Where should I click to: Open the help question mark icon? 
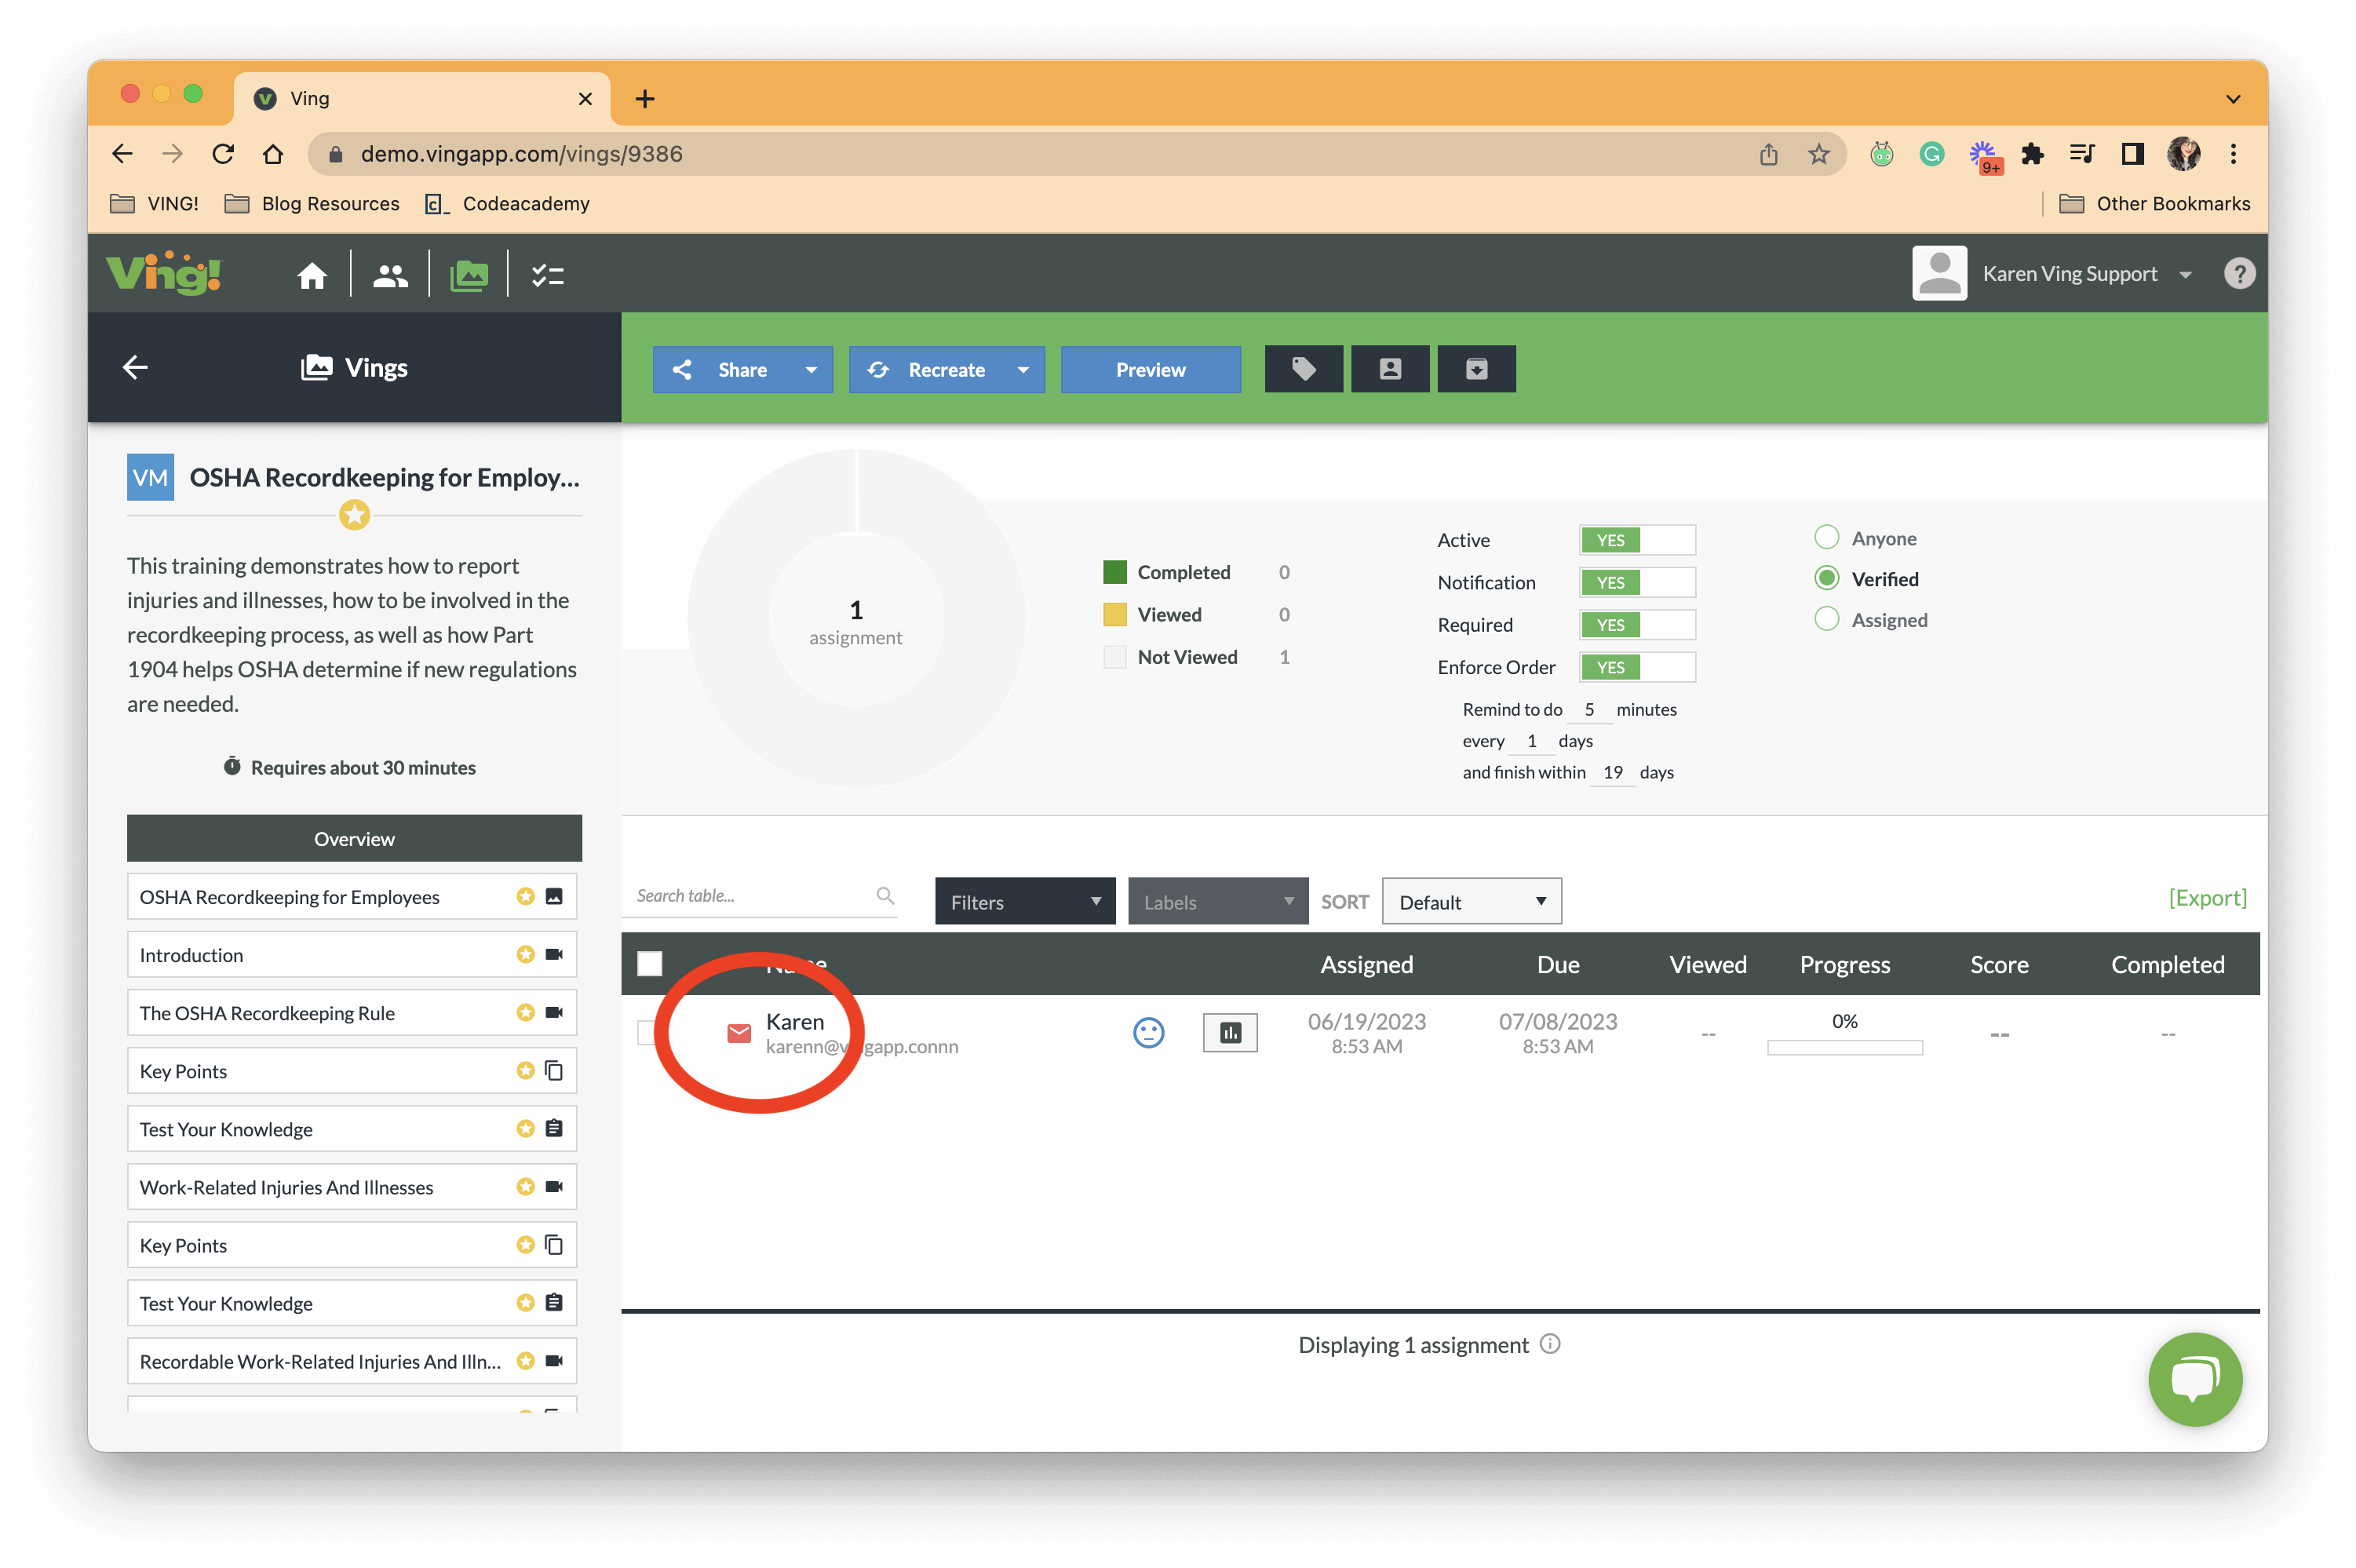click(x=2239, y=273)
